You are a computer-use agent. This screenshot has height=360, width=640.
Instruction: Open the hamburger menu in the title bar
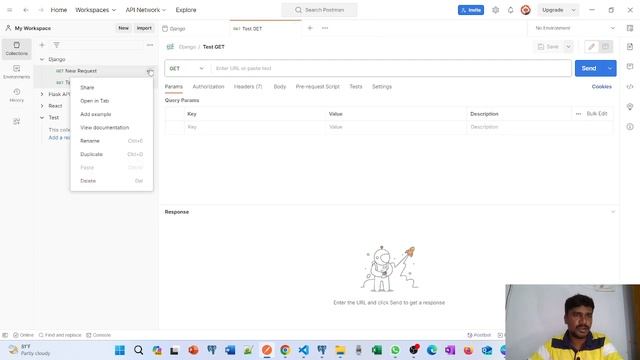[10, 10]
